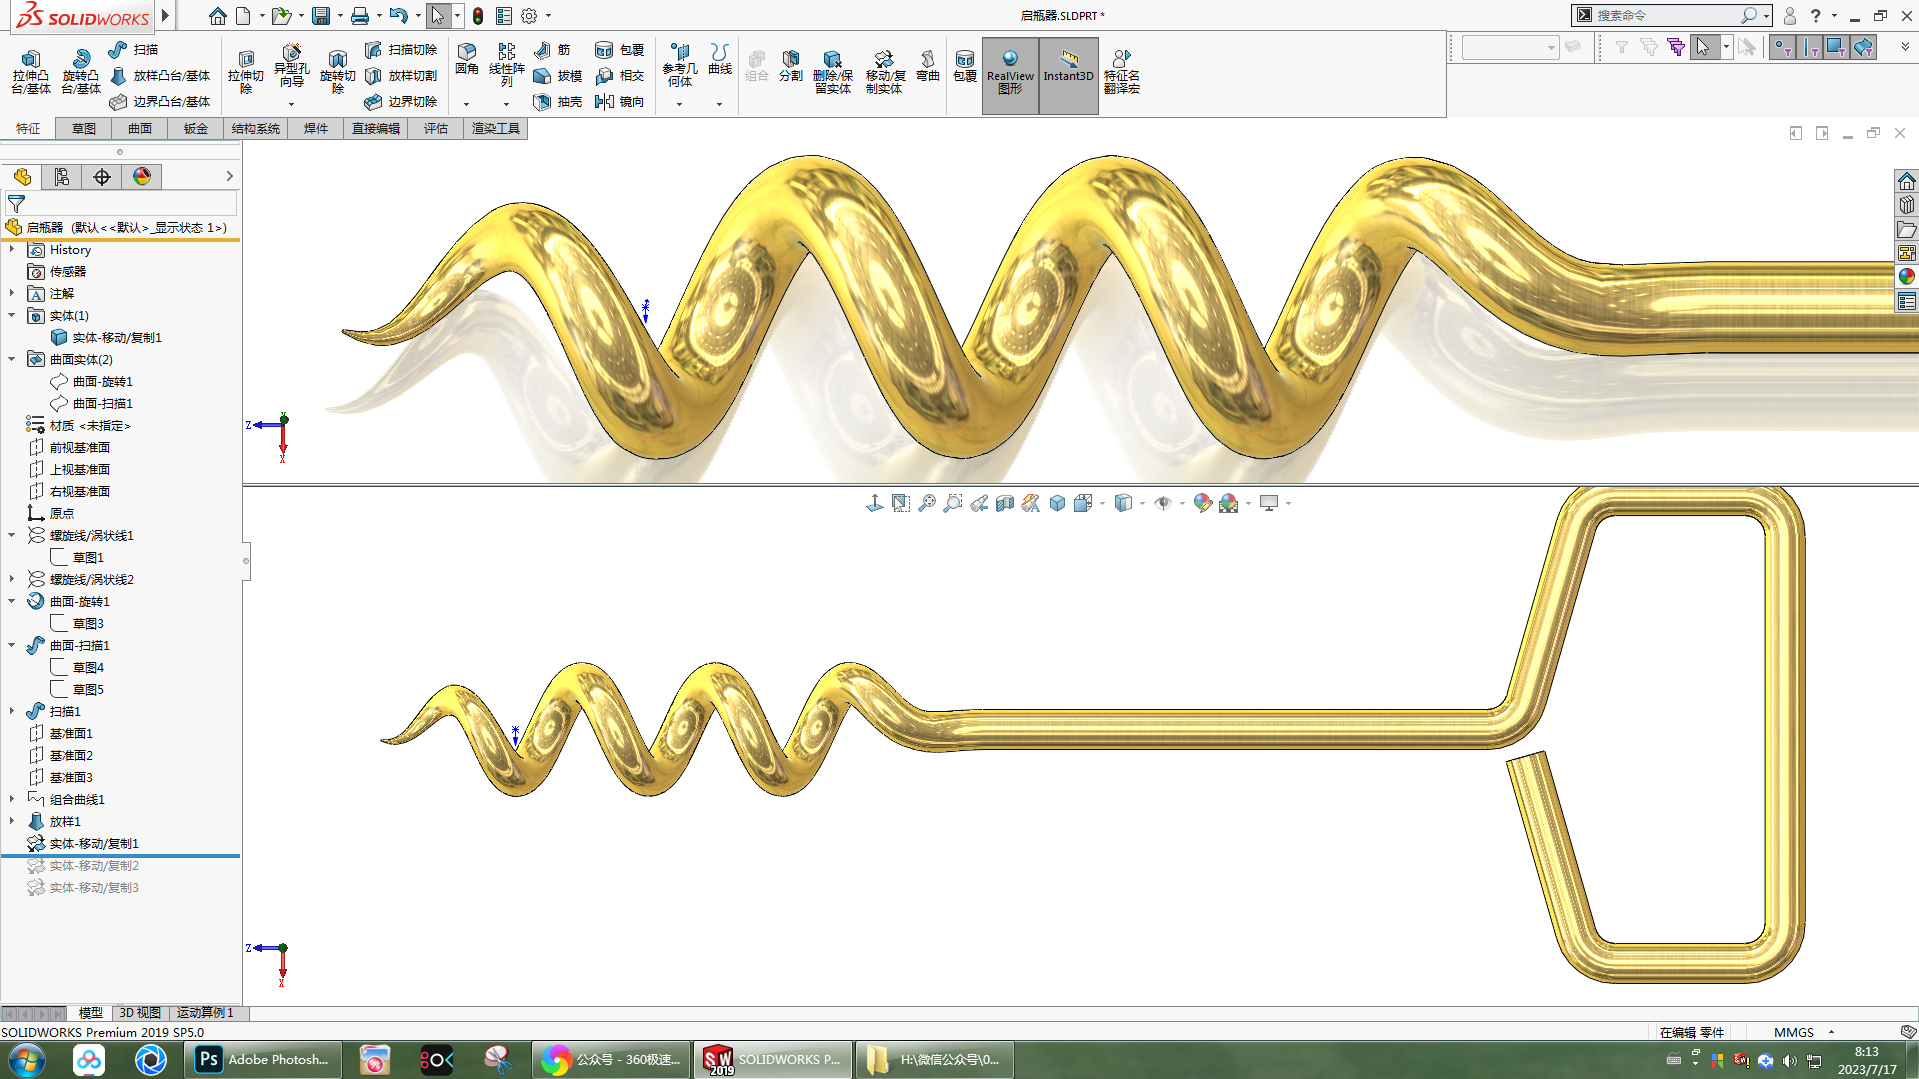This screenshot has width=1919, height=1079.
Task: Click the Windows Start button
Action: pyautogui.click(x=27, y=1060)
